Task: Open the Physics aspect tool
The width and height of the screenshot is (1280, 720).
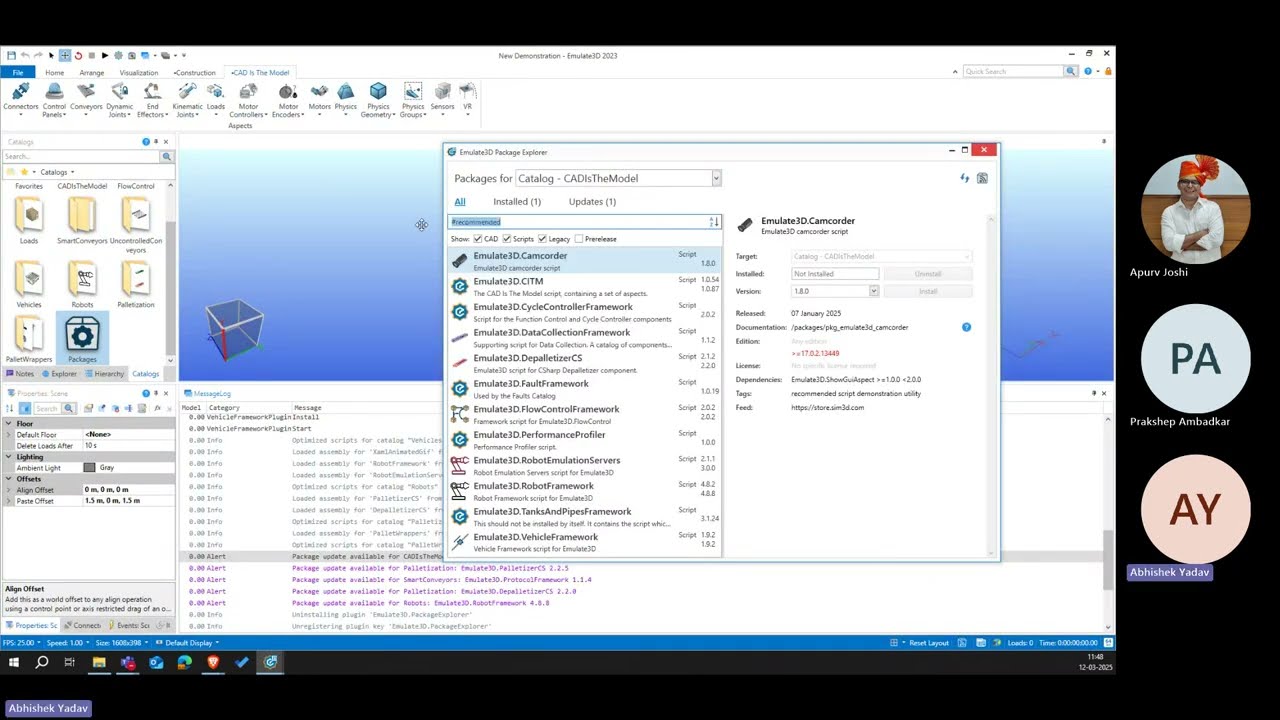Action: coord(346,98)
